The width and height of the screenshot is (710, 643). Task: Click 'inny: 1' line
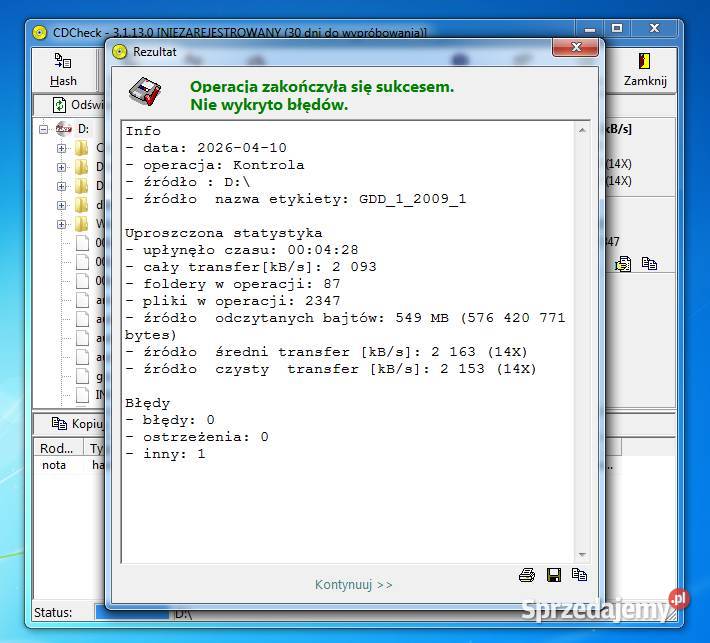(x=166, y=454)
